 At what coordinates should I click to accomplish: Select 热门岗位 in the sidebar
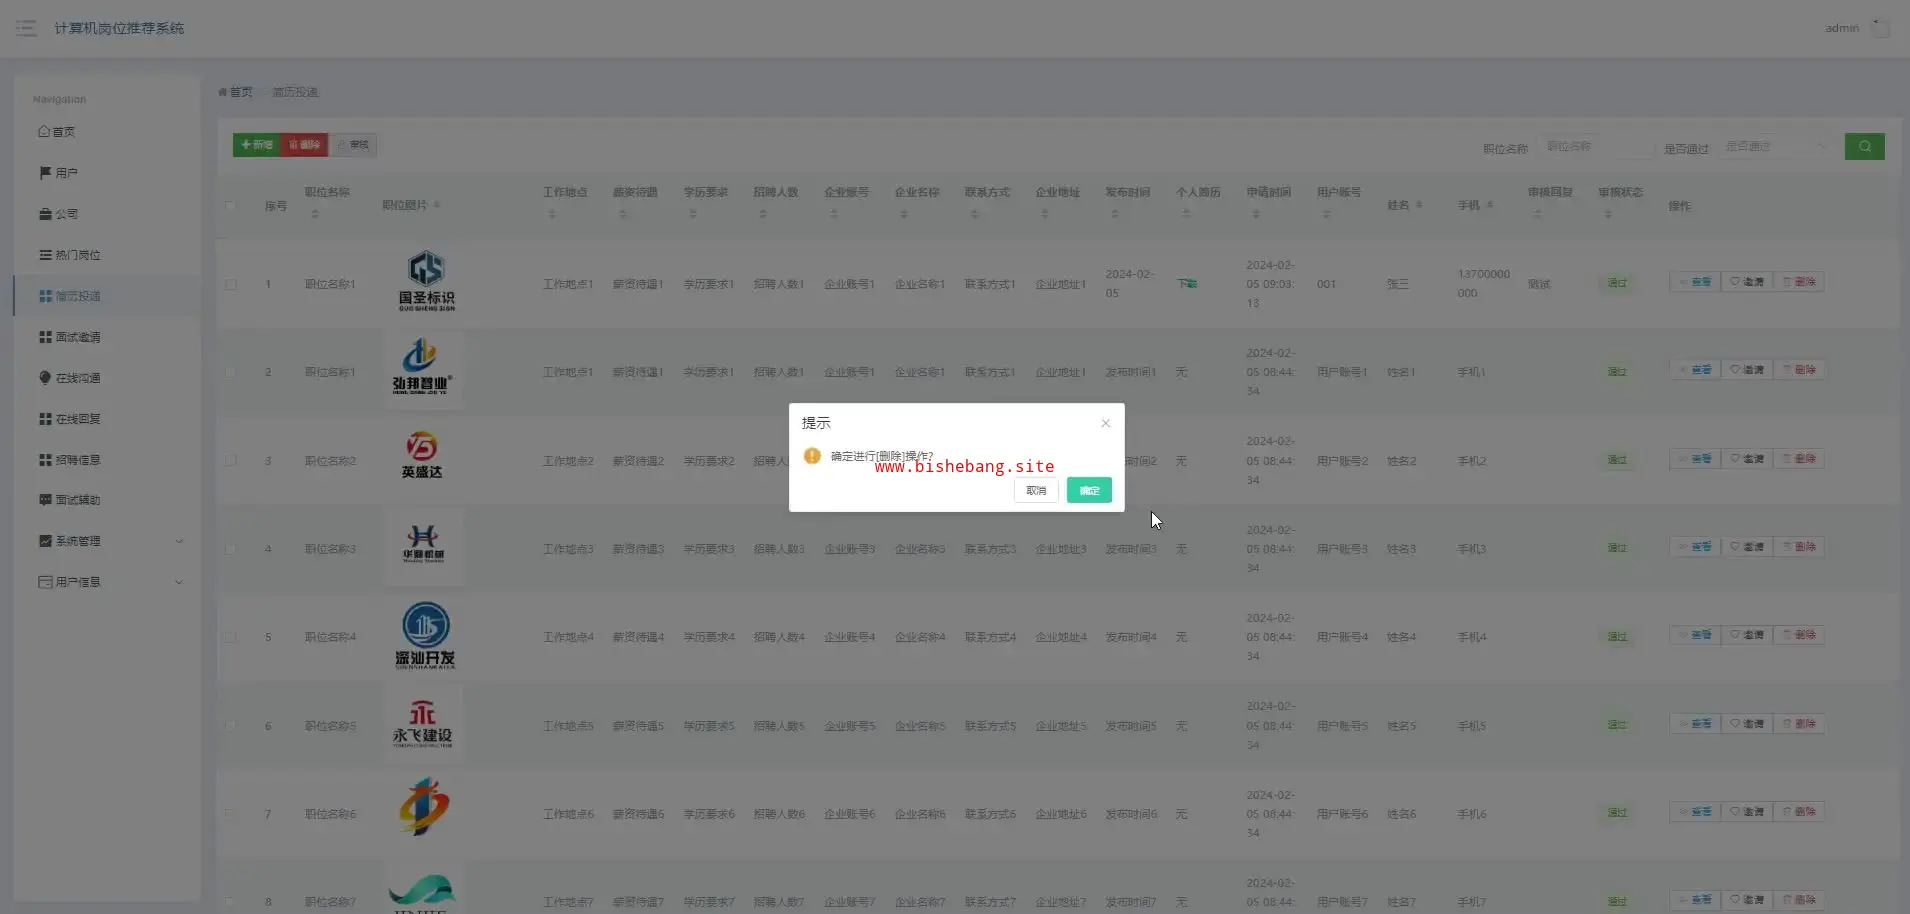click(x=107, y=255)
